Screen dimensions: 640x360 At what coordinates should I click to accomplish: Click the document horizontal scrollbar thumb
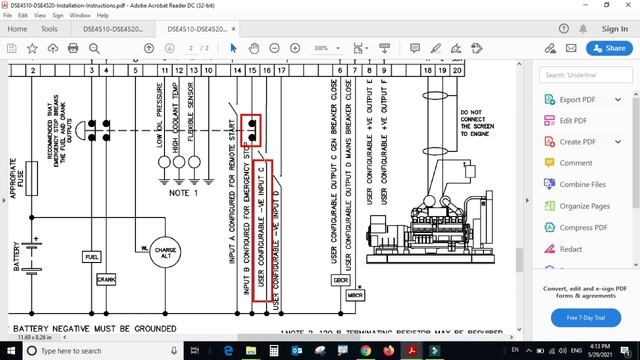[x=299, y=338]
